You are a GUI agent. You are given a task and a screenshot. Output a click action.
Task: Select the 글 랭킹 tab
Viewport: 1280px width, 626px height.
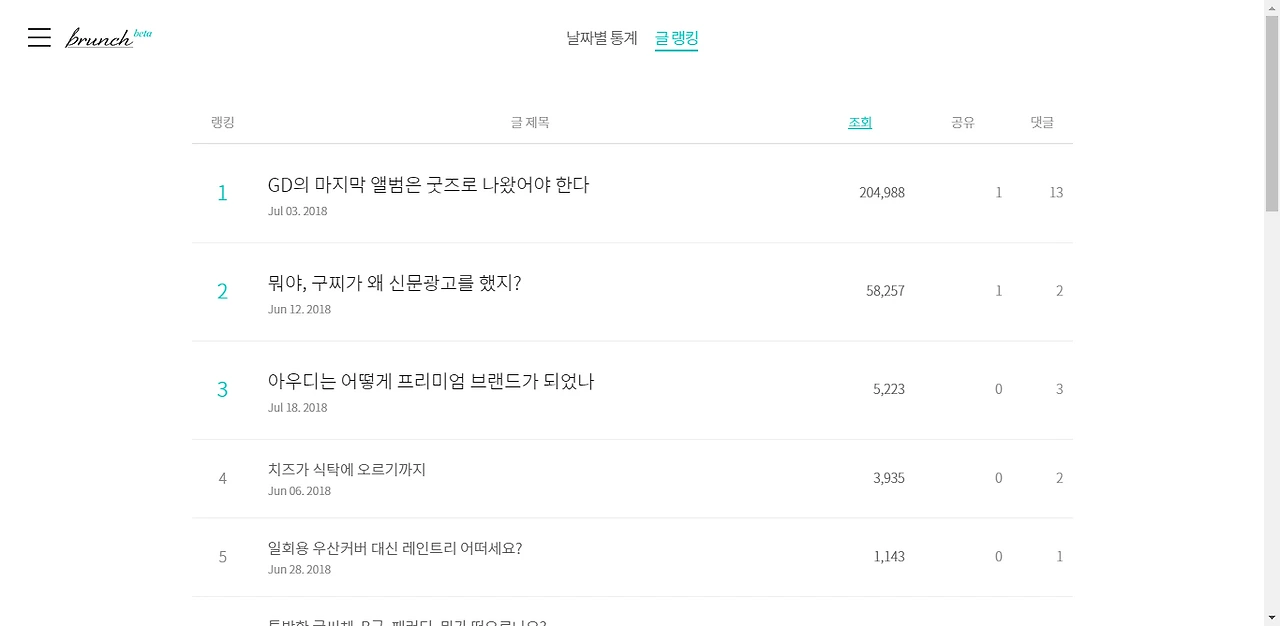[x=676, y=38]
